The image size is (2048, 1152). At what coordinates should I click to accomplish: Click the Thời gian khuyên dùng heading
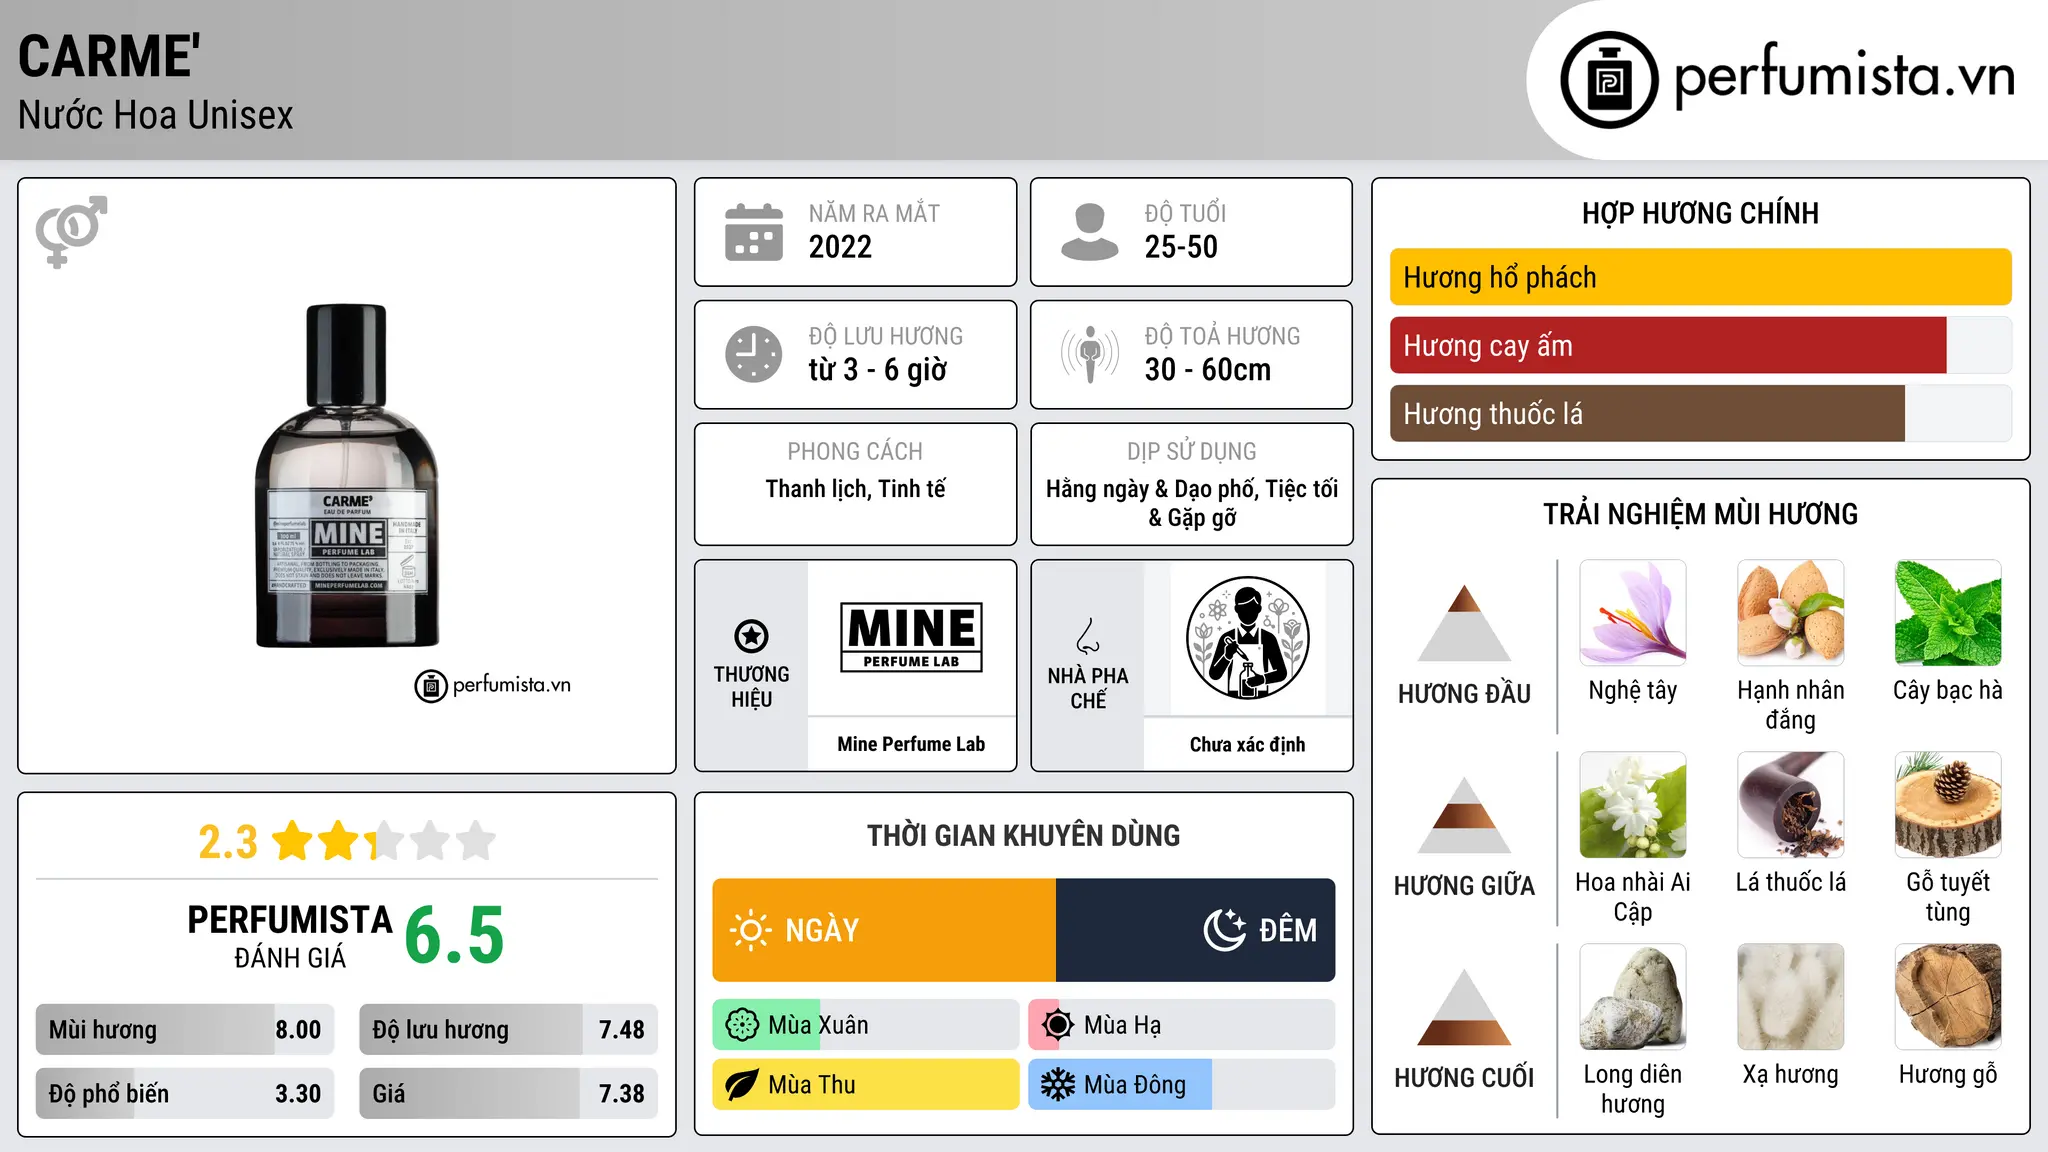(x=1024, y=835)
